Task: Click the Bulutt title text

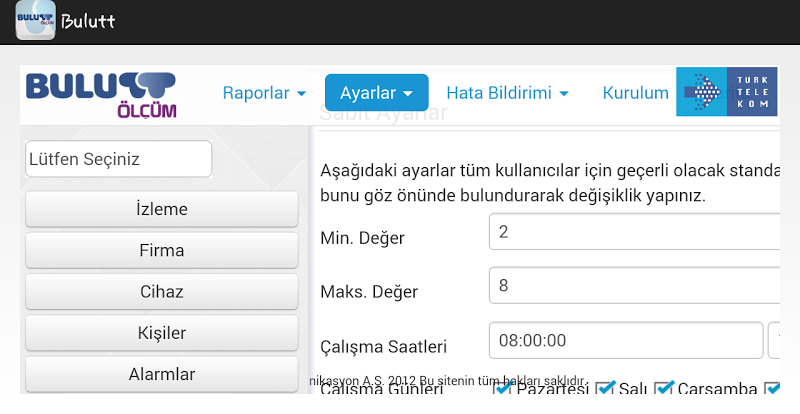Action: (x=88, y=21)
